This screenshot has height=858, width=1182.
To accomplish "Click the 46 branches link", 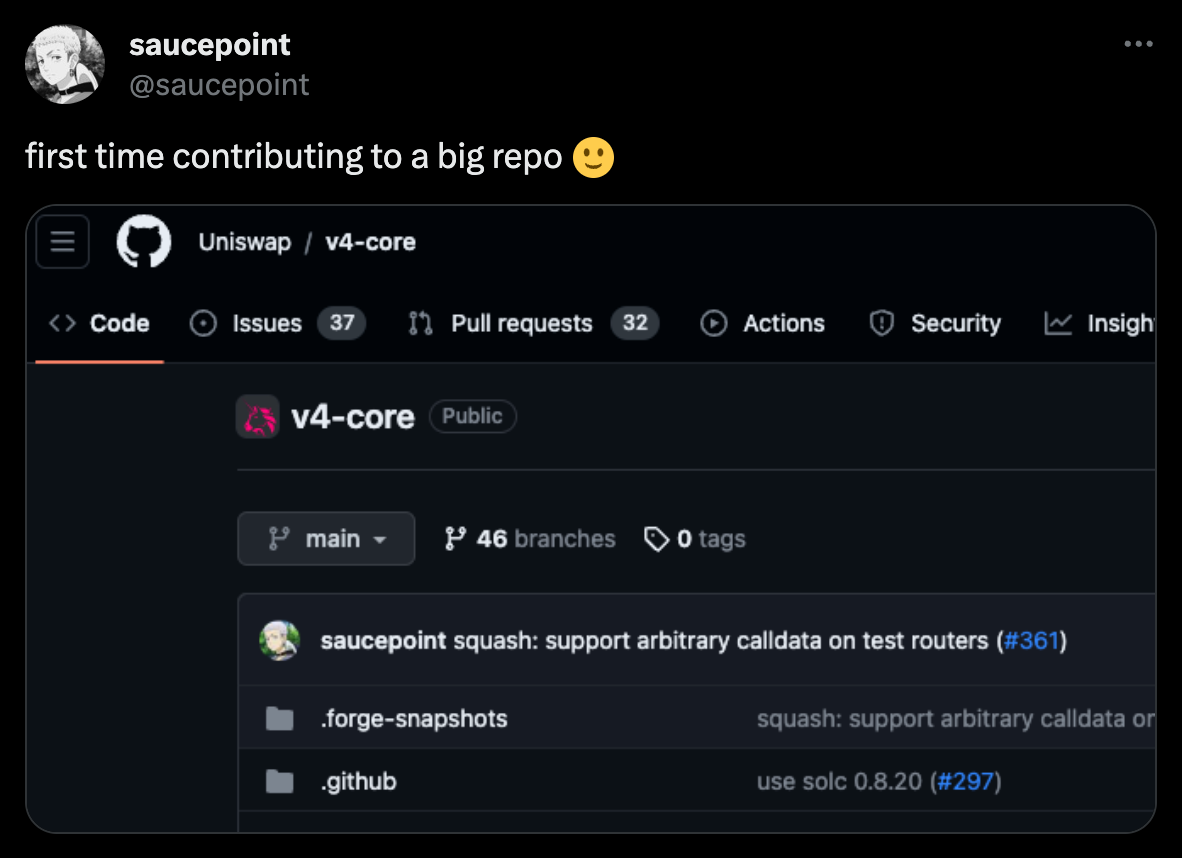I will tap(528, 539).
